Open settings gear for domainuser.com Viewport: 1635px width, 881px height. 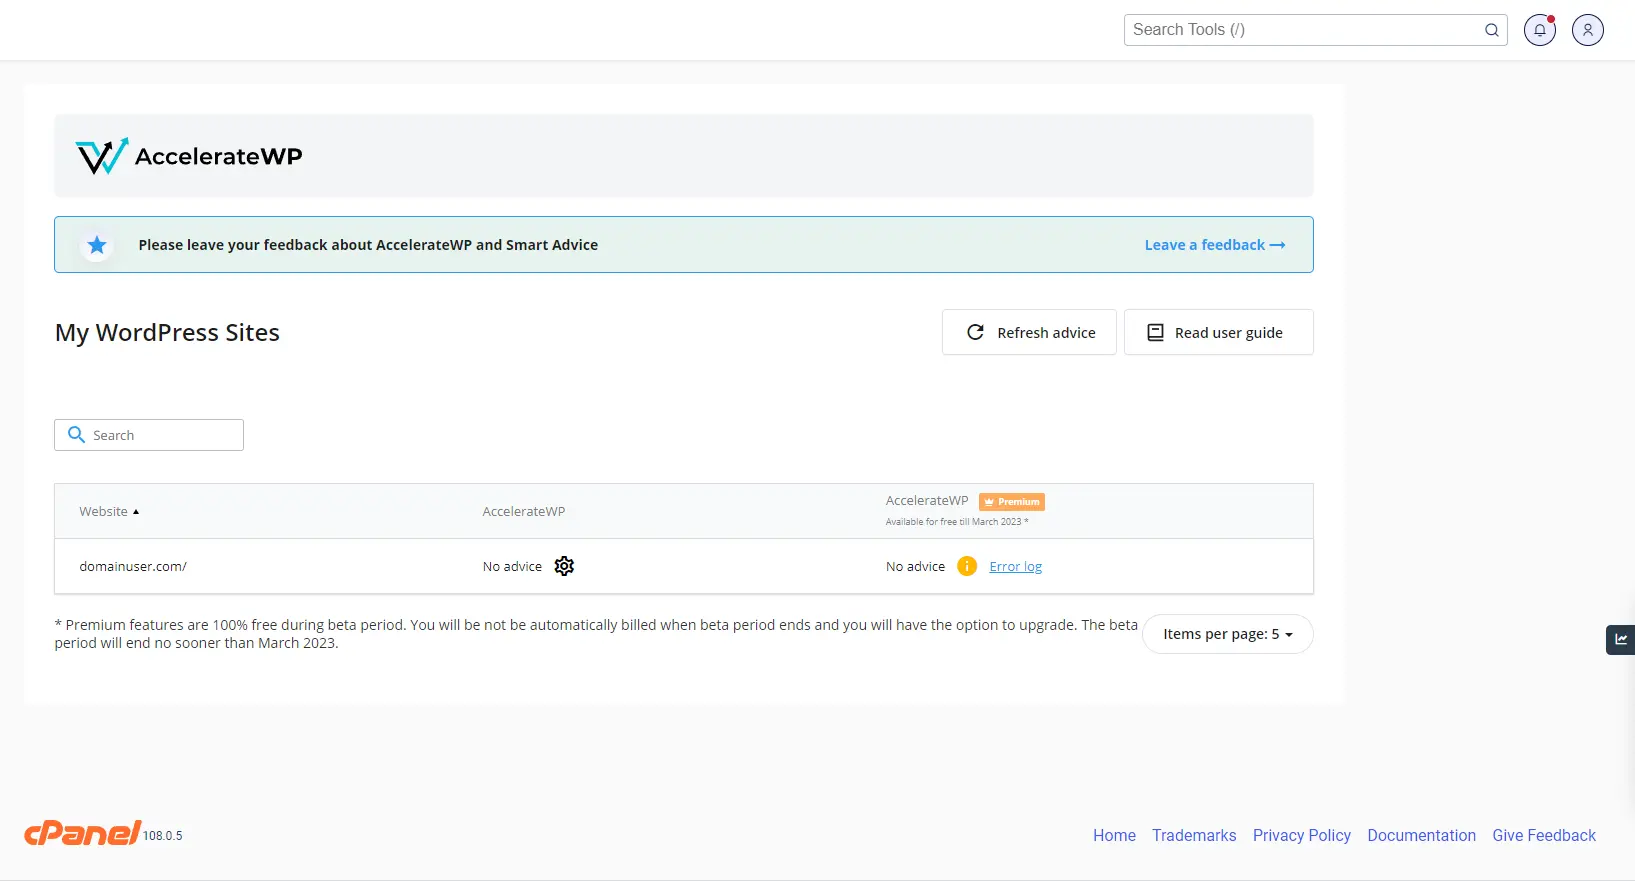click(564, 566)
